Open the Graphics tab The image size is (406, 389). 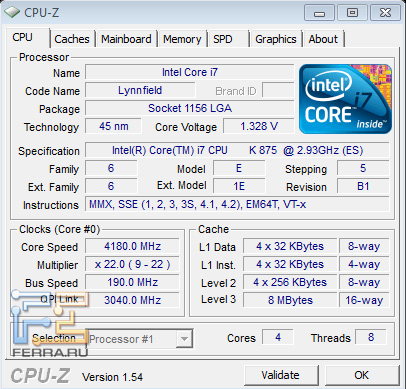pyautogui.click(x=276, y=39)
